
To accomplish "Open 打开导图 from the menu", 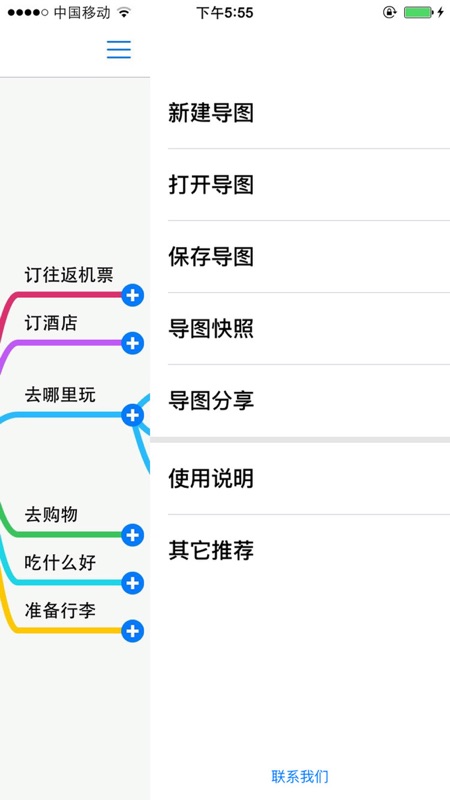I will (300, 185).
